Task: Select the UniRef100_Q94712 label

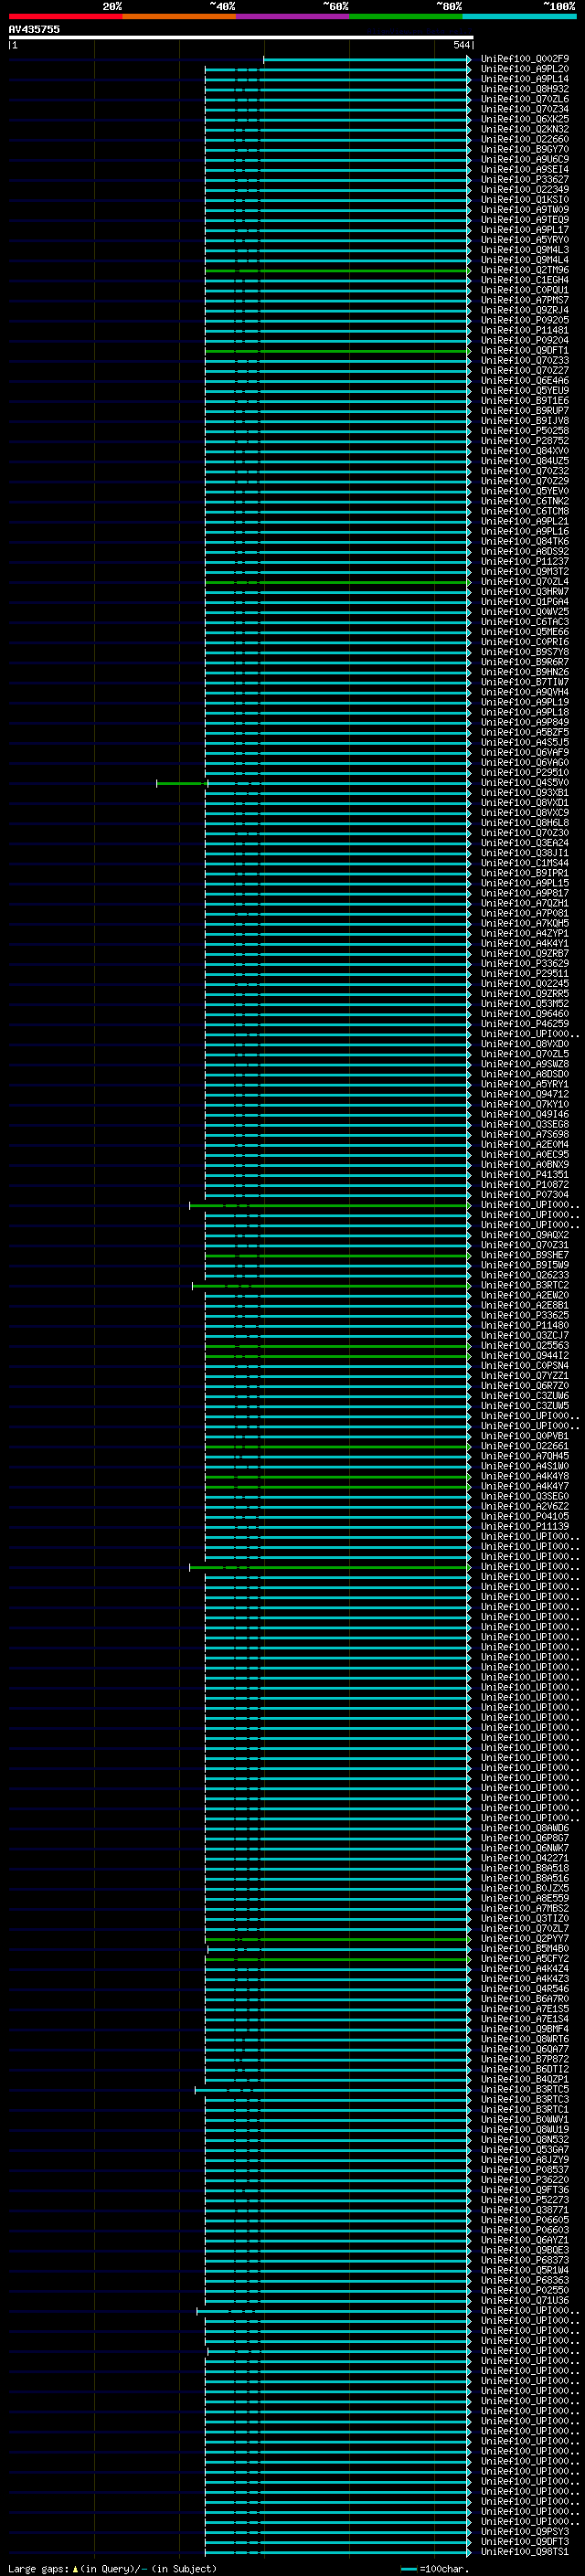Action: (x=525, y=1094)
